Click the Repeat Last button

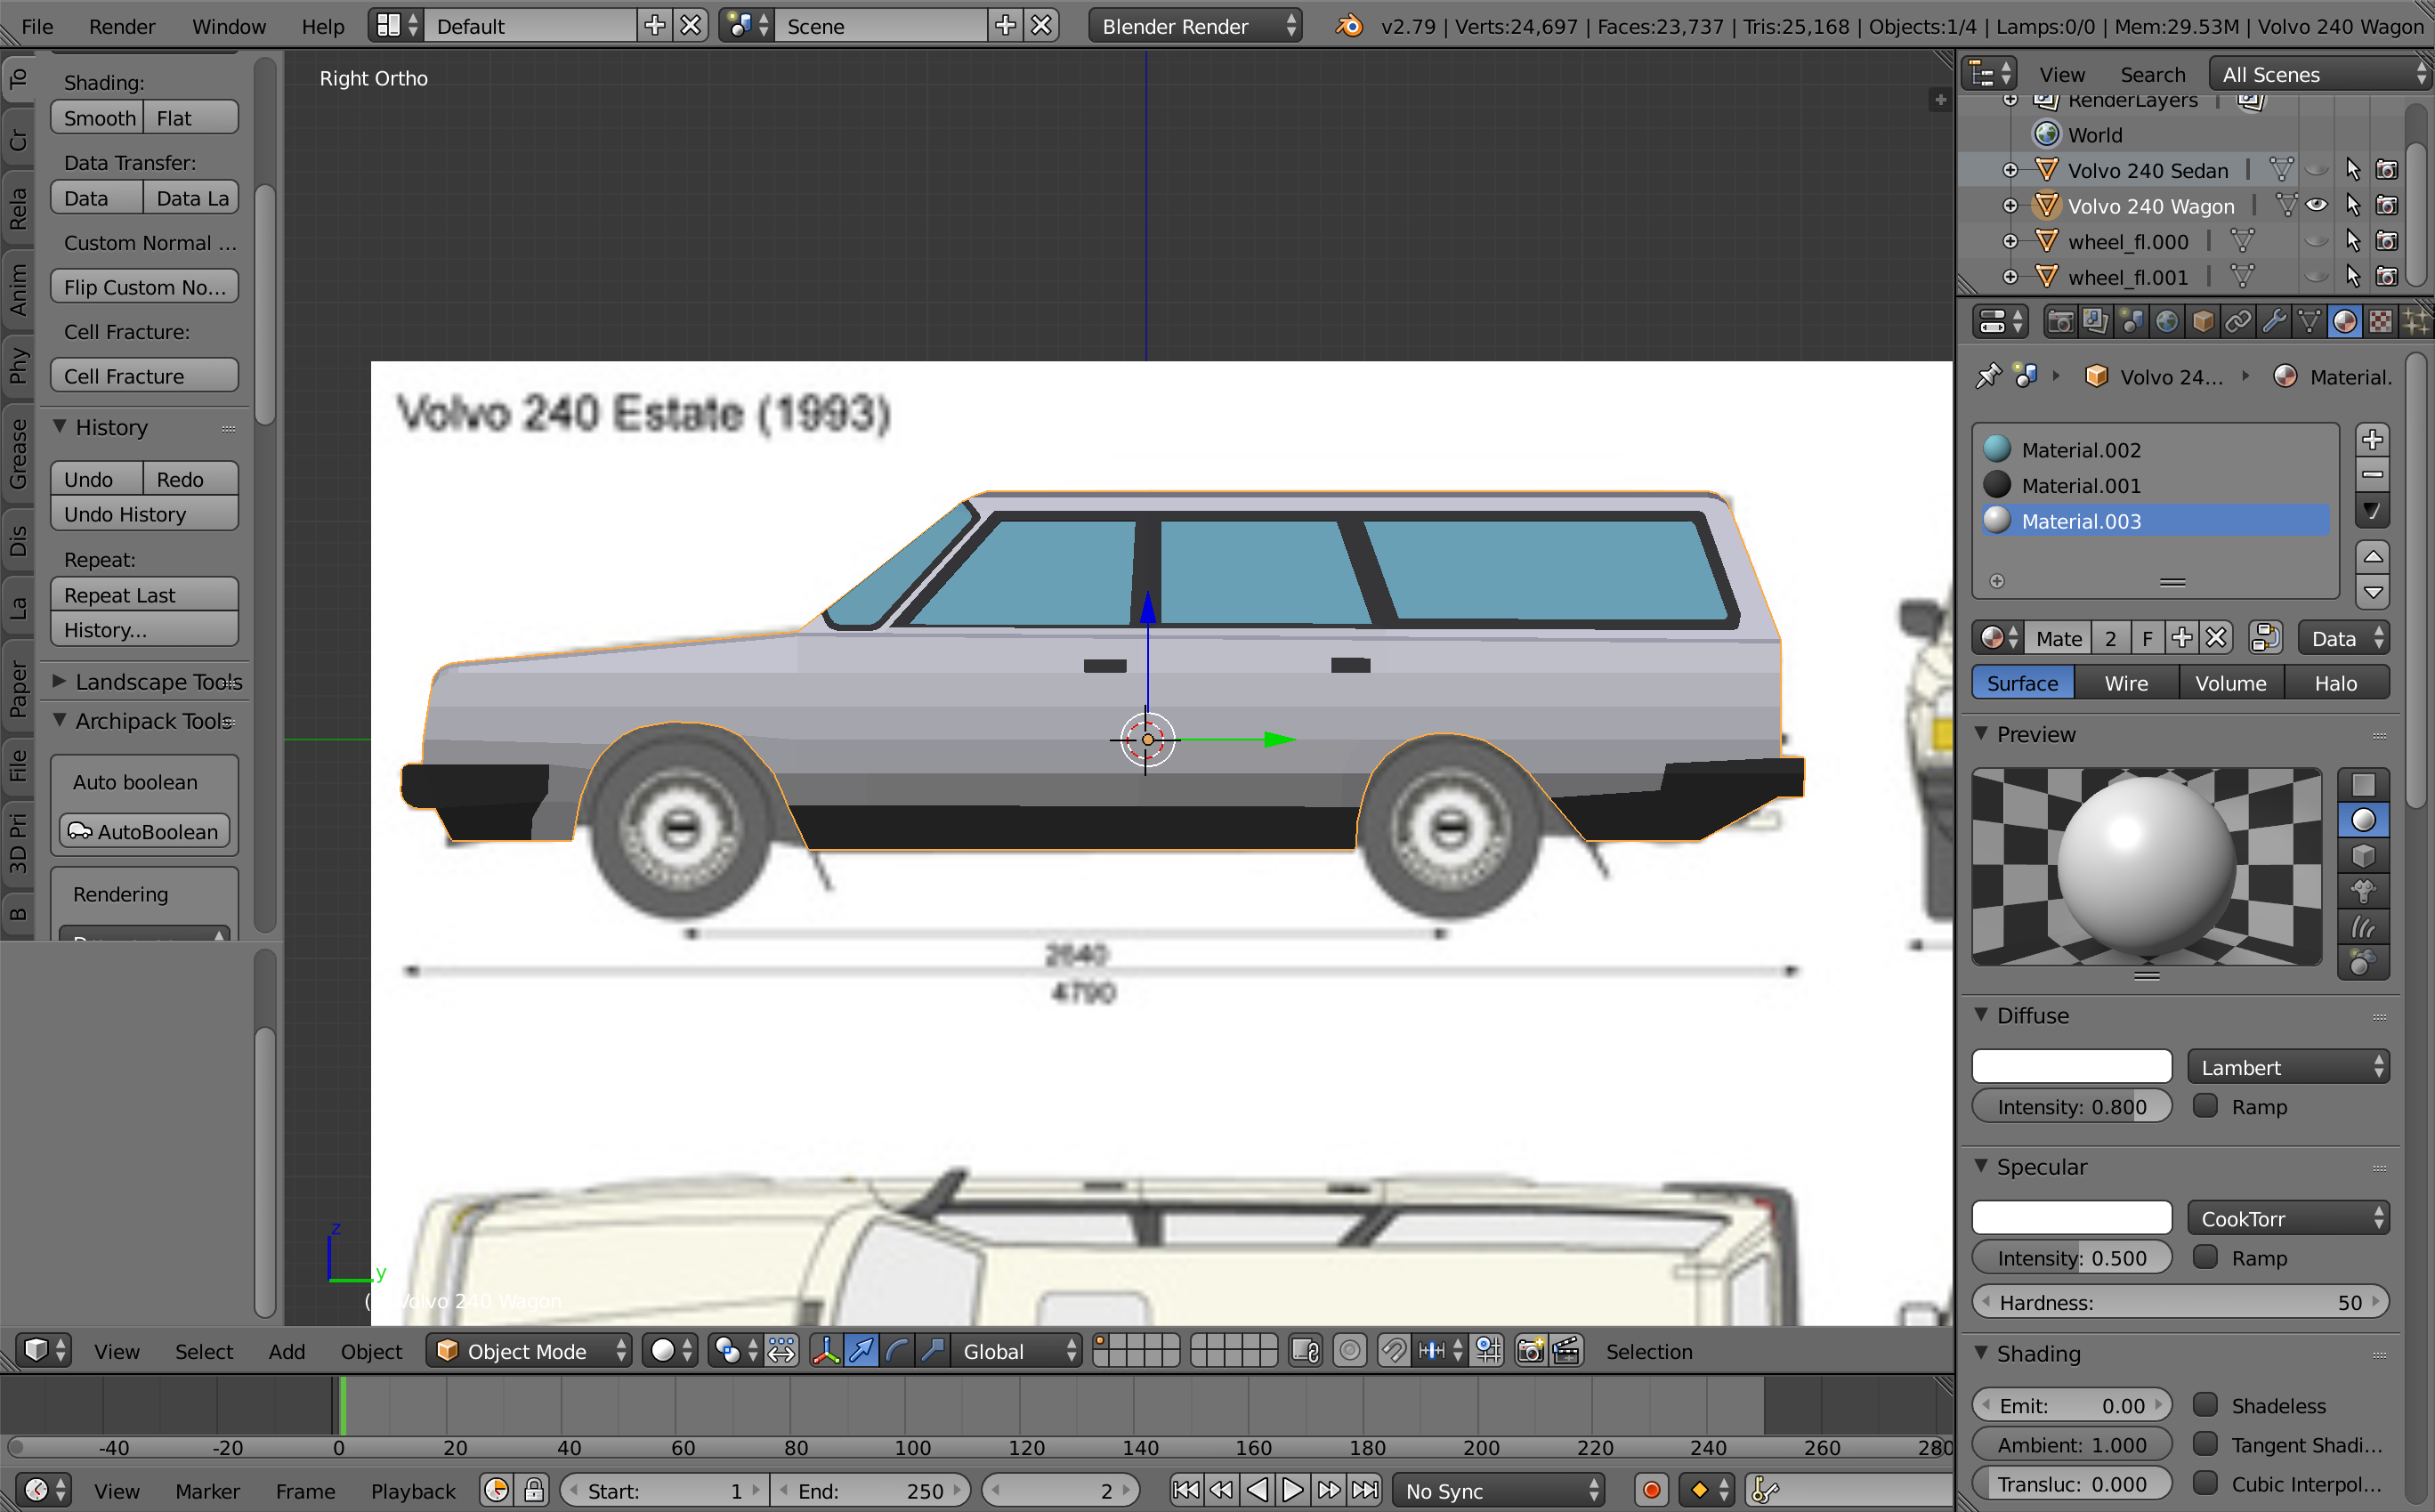click(144, 595)
